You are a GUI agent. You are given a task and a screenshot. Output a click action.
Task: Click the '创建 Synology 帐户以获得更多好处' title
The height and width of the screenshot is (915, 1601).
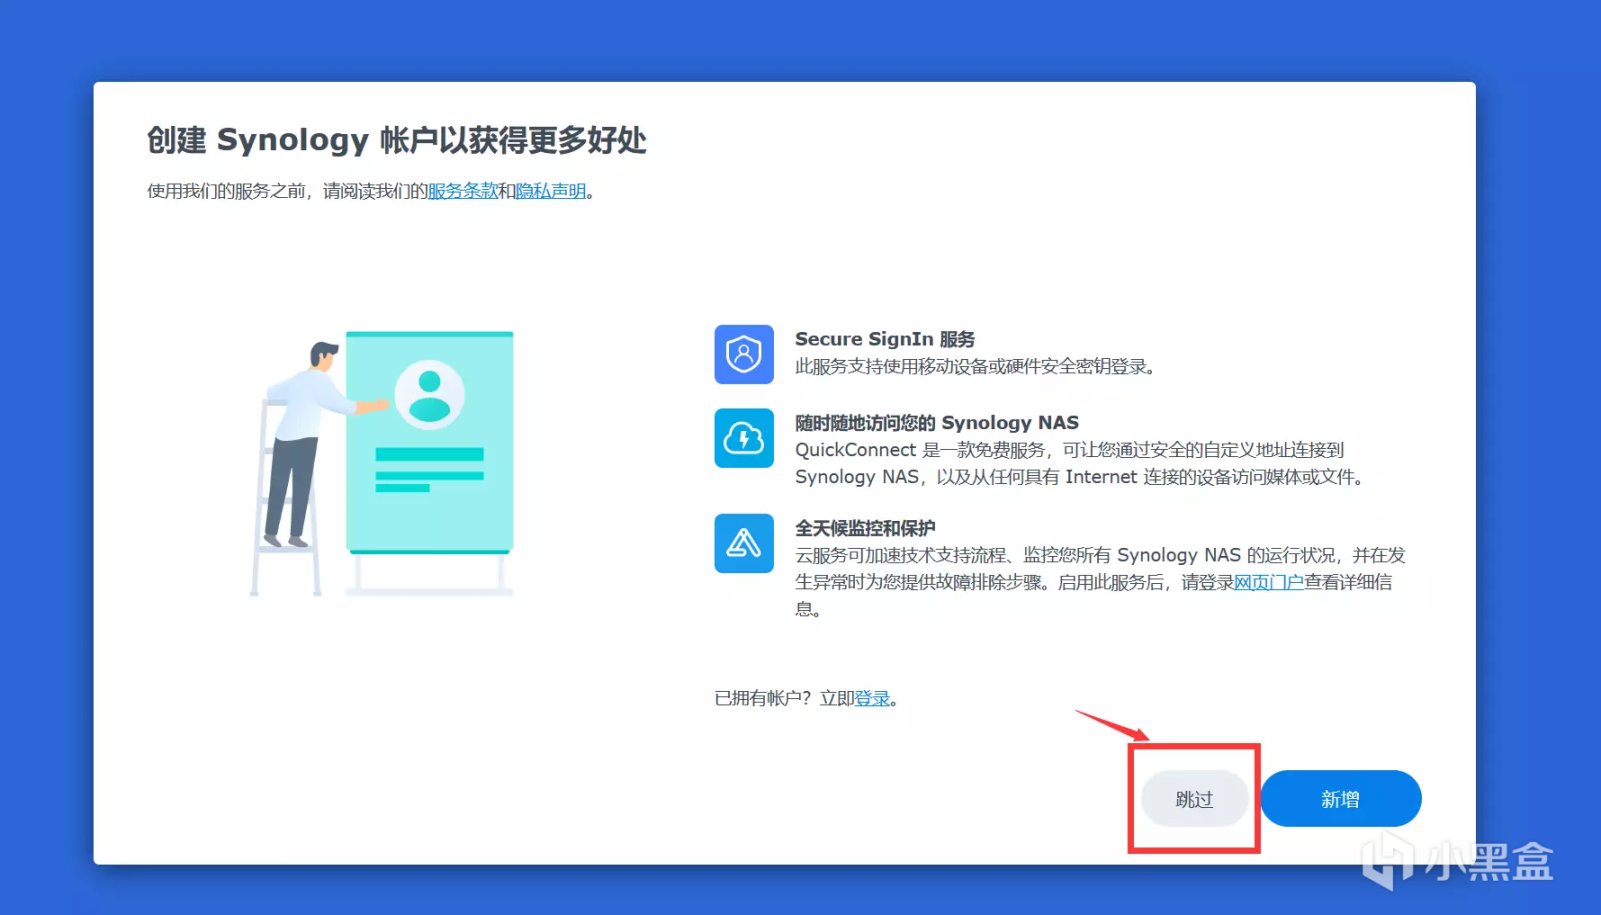tap(397, 140)
